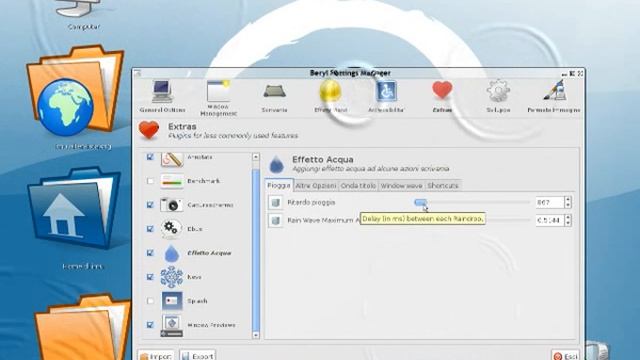640x360 pixels.
Task: Enable the Benchmark plugin checkbox
Action: (150, 181)
